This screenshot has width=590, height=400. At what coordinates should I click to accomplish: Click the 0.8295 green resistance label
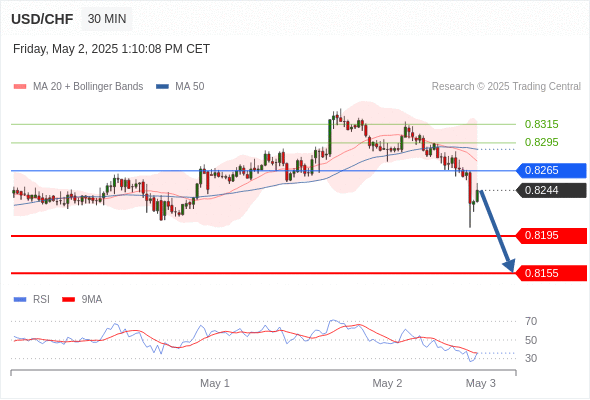pyautogui.click(x=541, y=142)
